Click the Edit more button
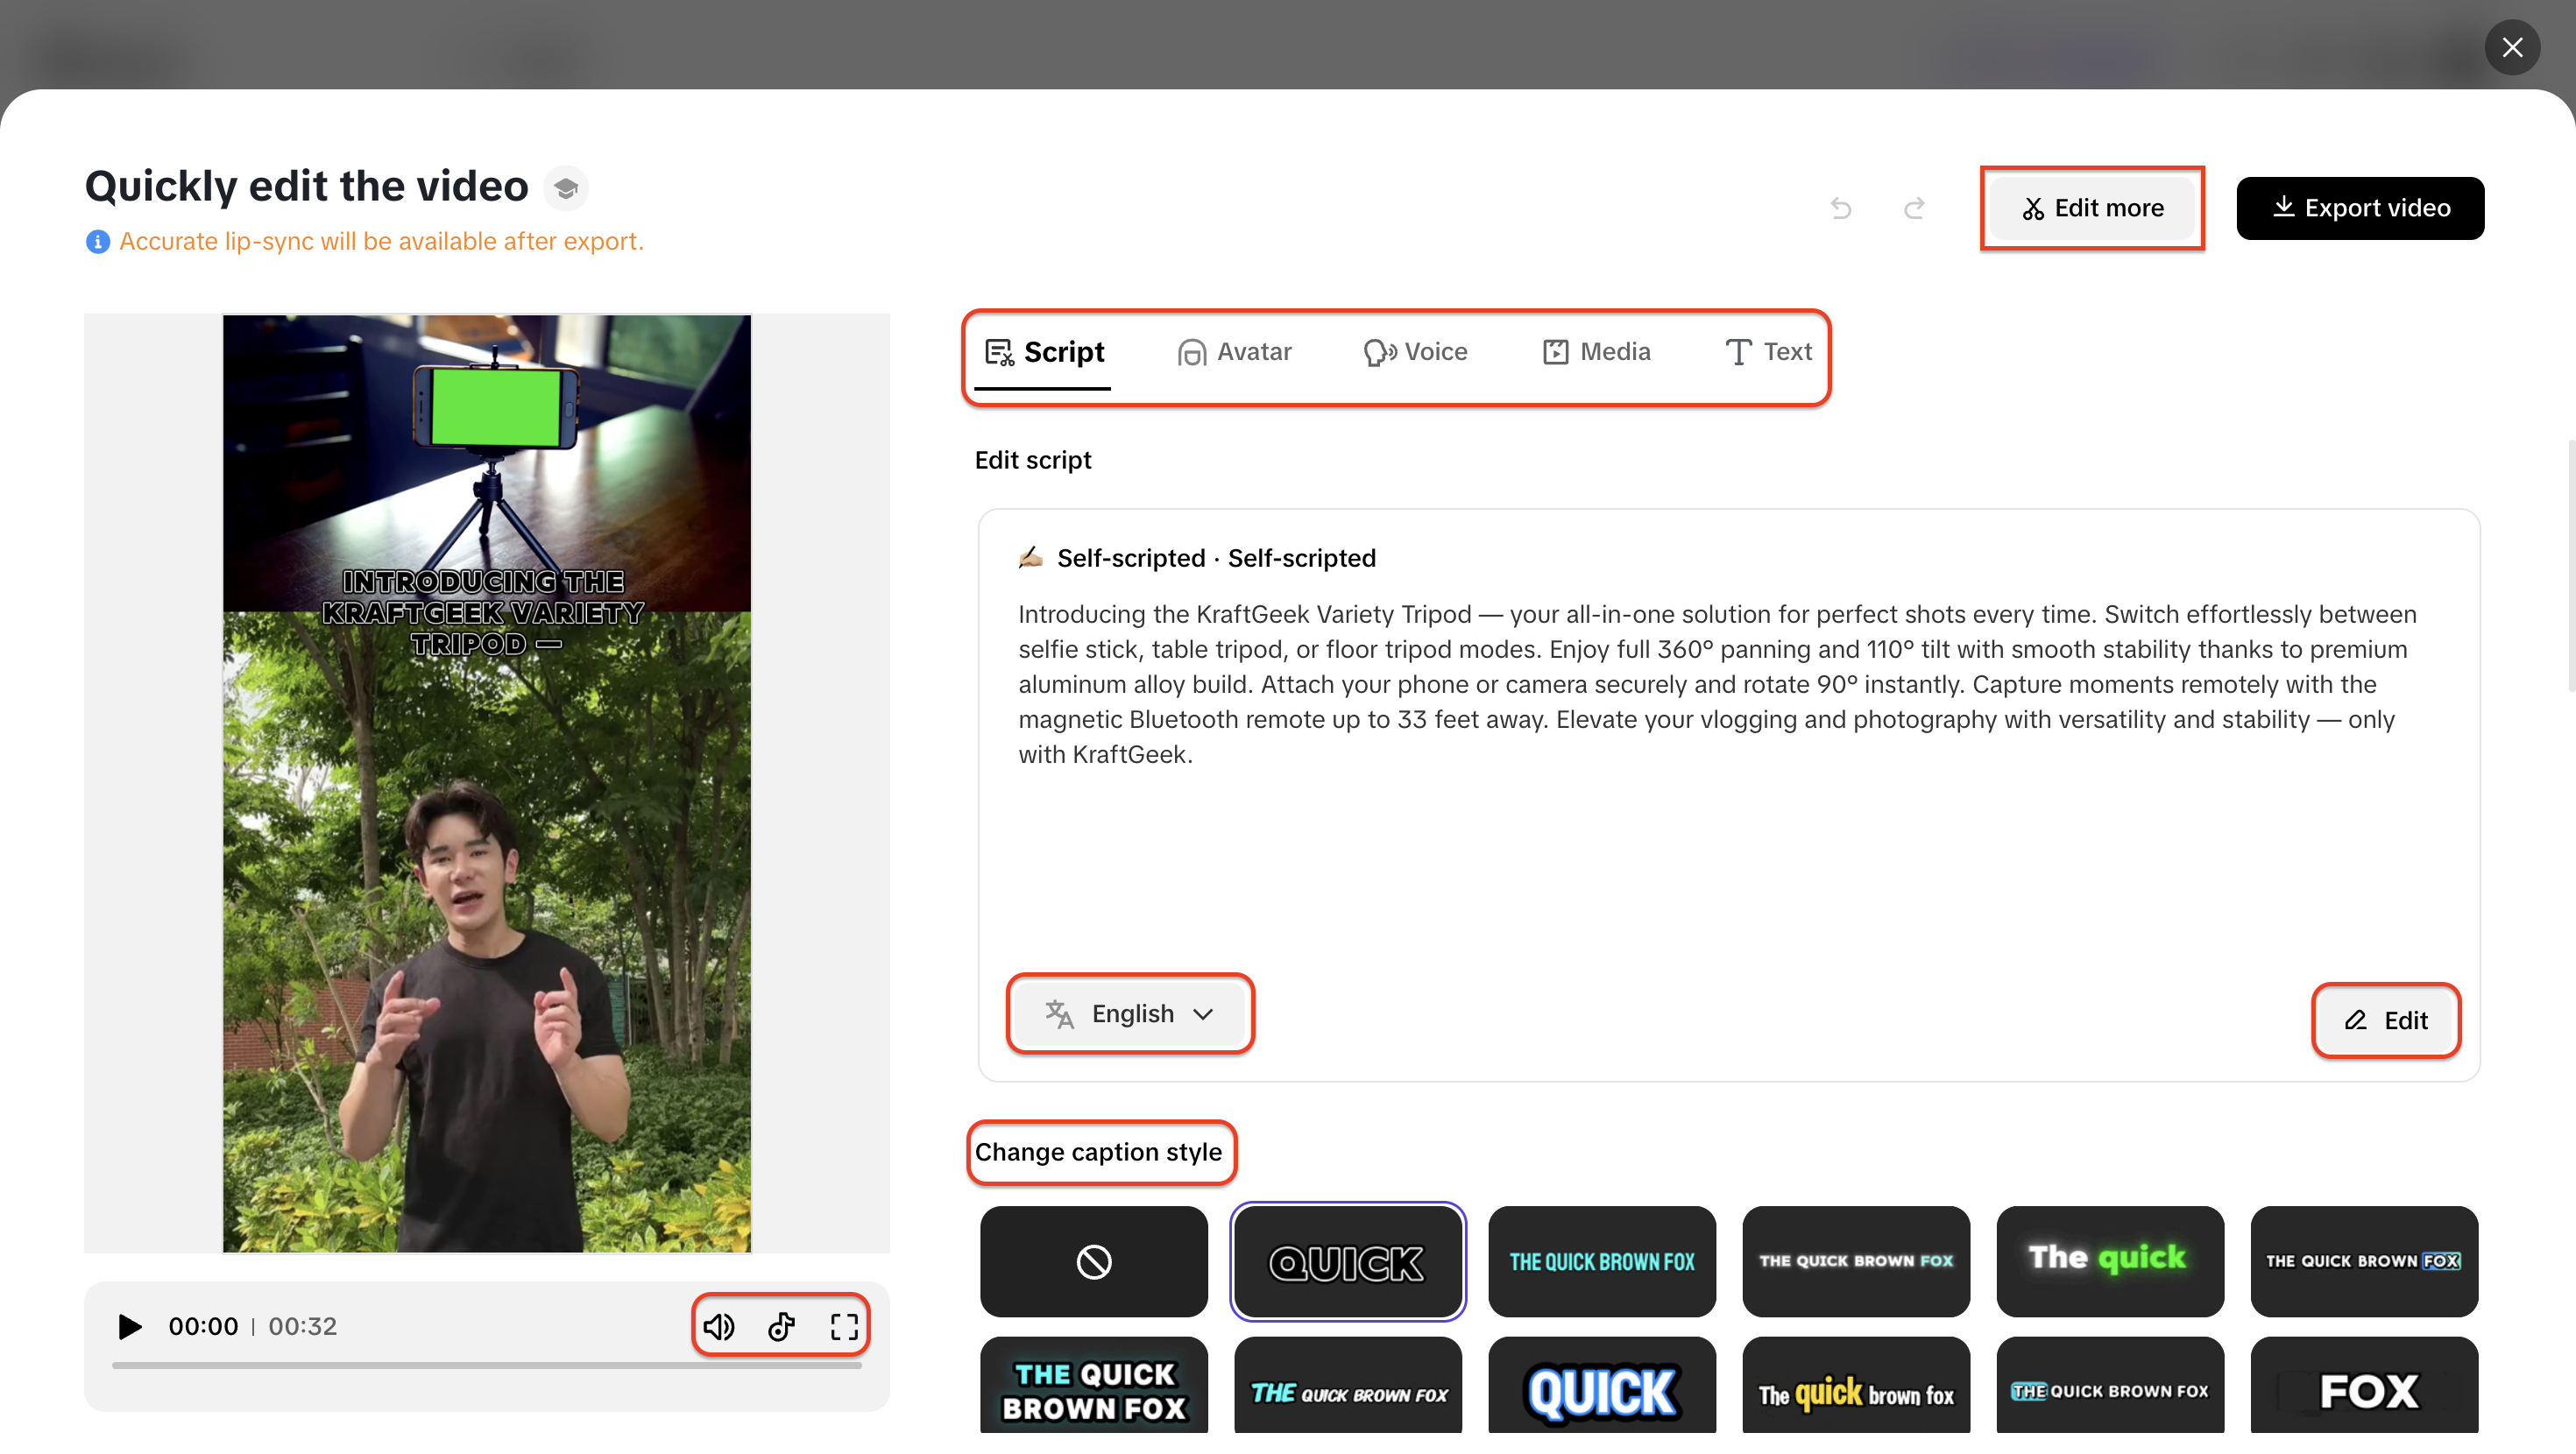 tap(2092, 208)
